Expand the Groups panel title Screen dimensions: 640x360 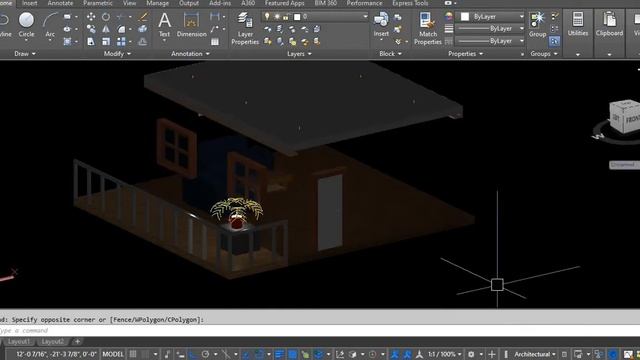tap(544, 53)
